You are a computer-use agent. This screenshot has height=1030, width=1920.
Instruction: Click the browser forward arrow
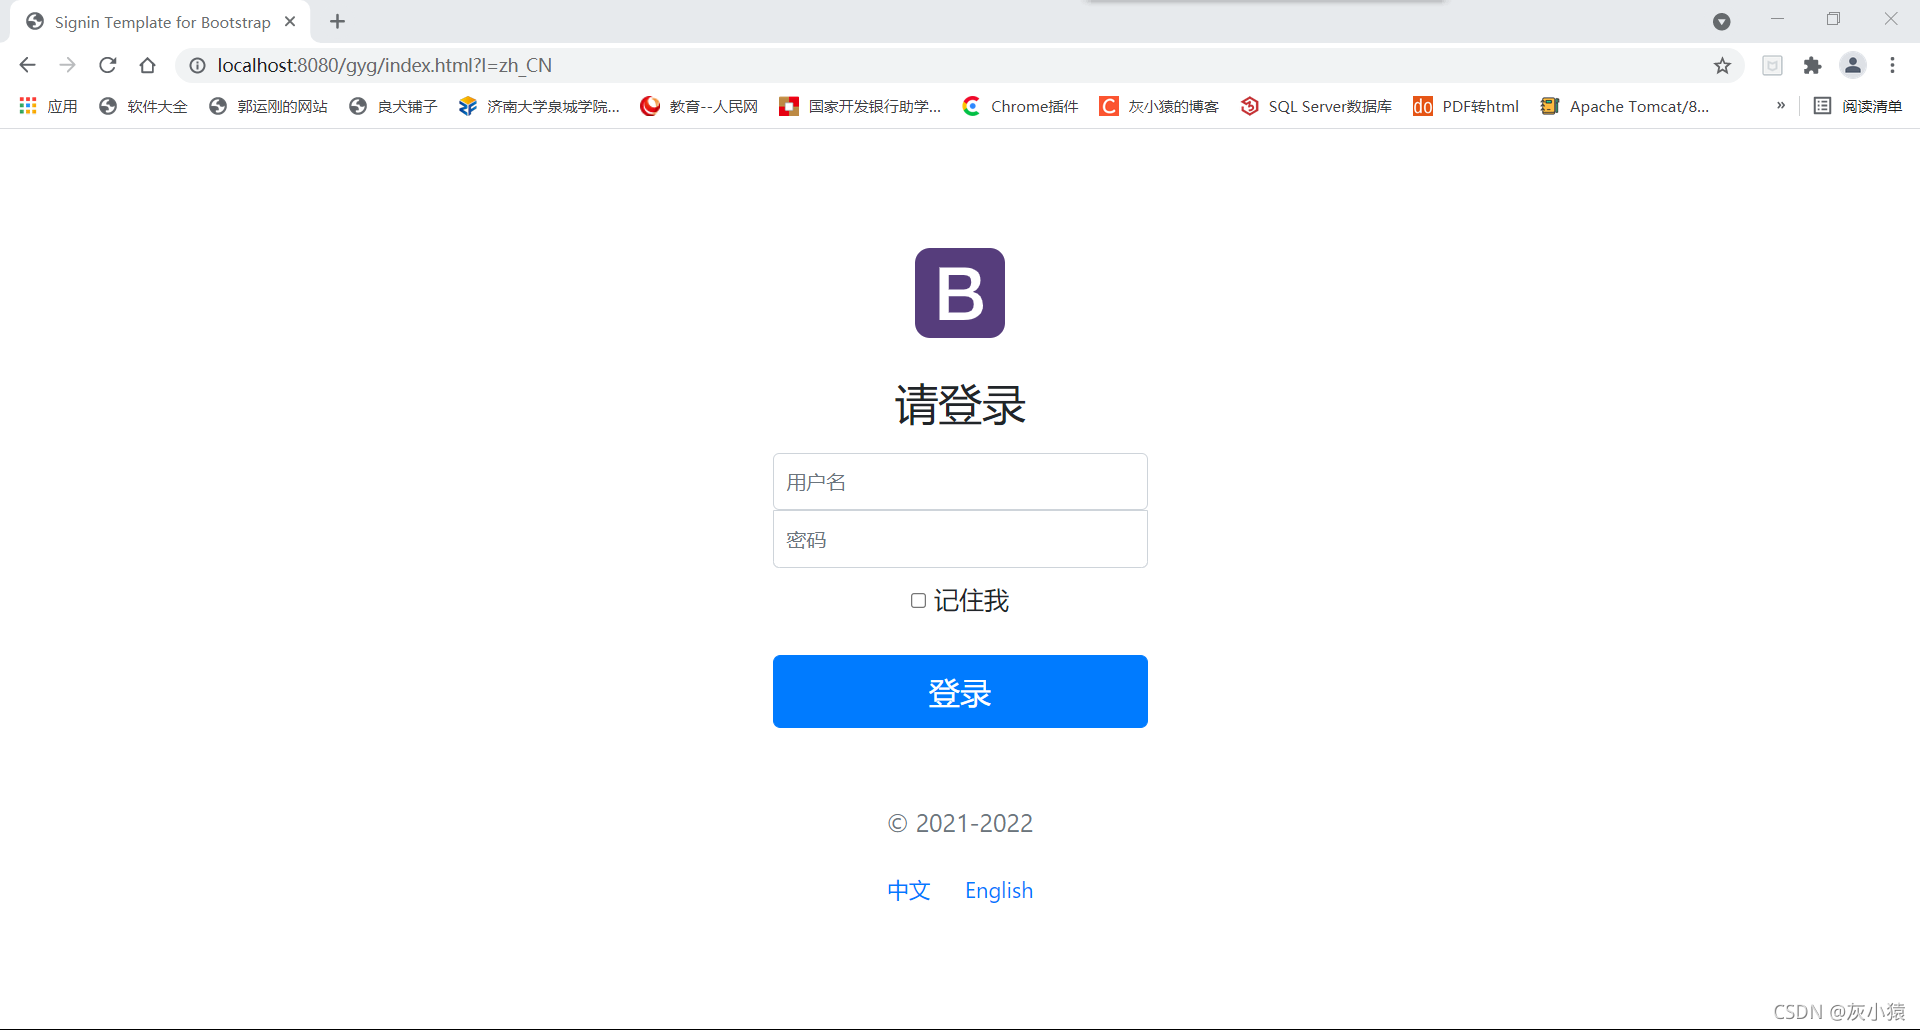click(x=67, y=65)
